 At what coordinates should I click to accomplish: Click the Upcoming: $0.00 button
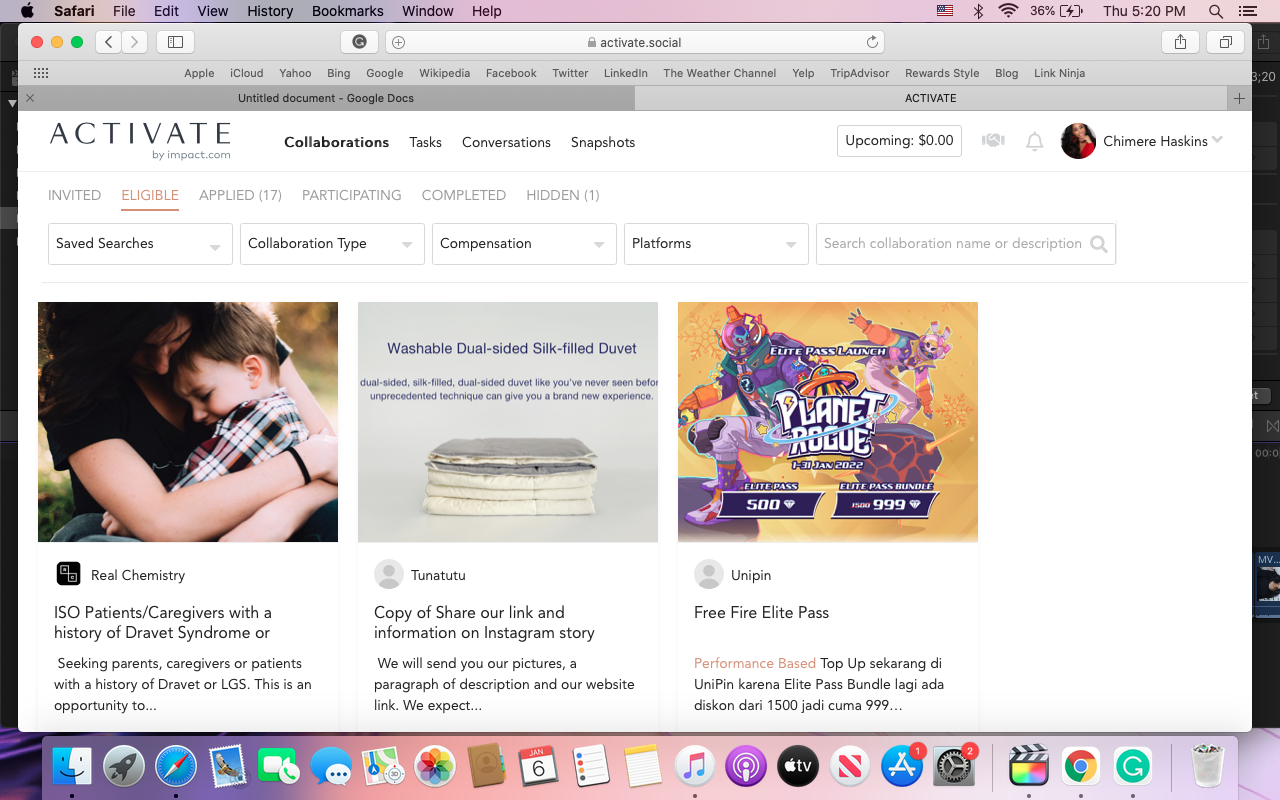pyautogui.click(x=899, y=141)
